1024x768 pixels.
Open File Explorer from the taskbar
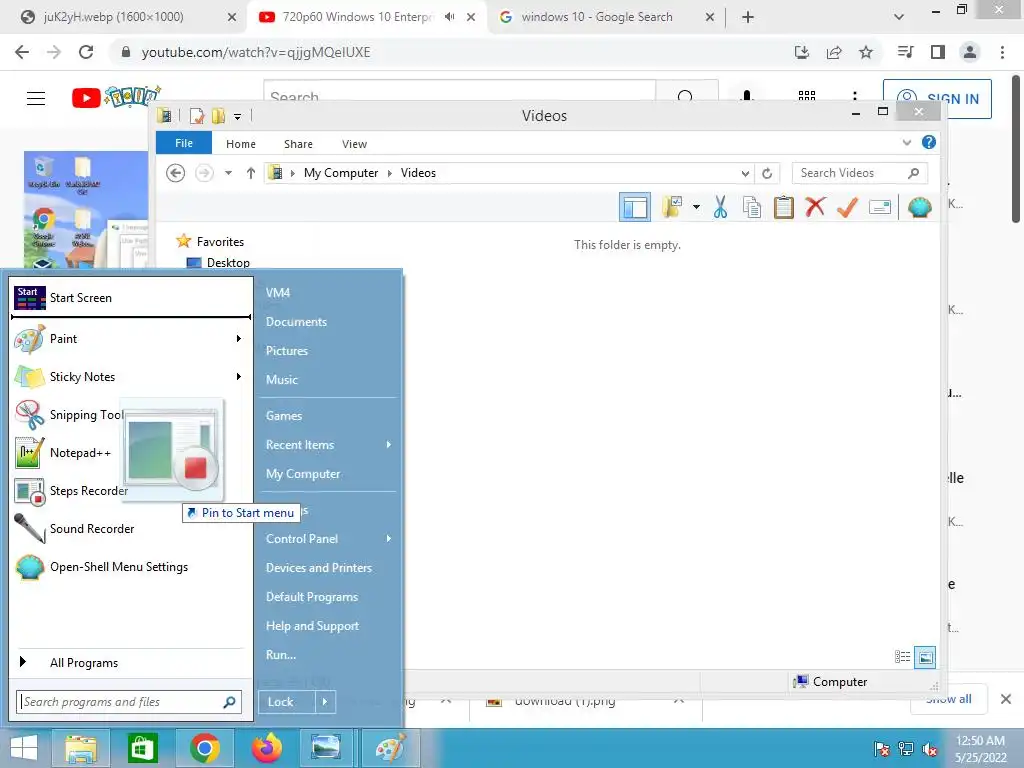tap(80, 748)
